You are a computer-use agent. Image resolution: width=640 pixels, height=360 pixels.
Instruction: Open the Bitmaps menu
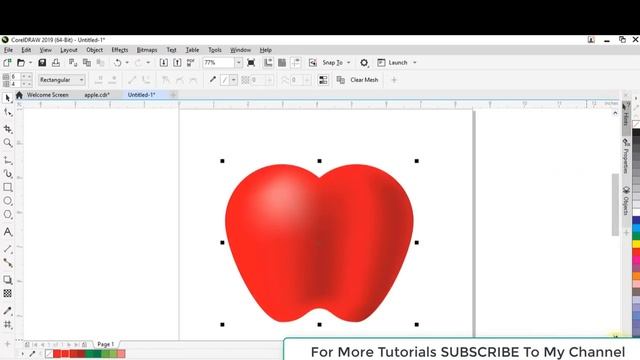(x=147, y=50)
